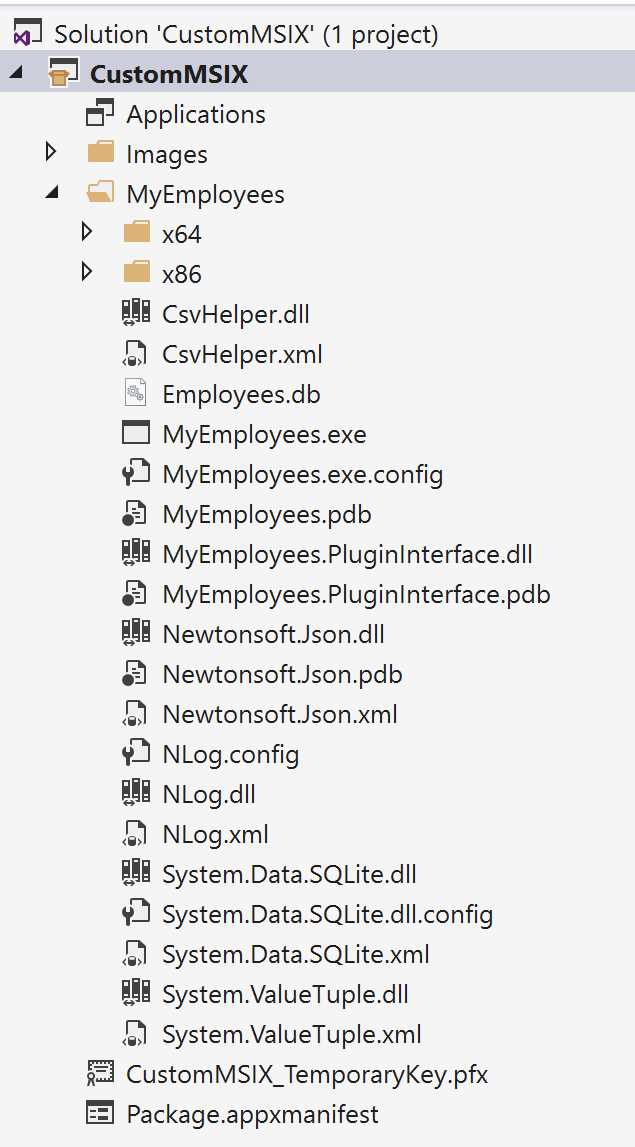Screen dimensions: 635x1147
Task: Select the CsvHelper.dll assembly icon
Action: (136, 312)
